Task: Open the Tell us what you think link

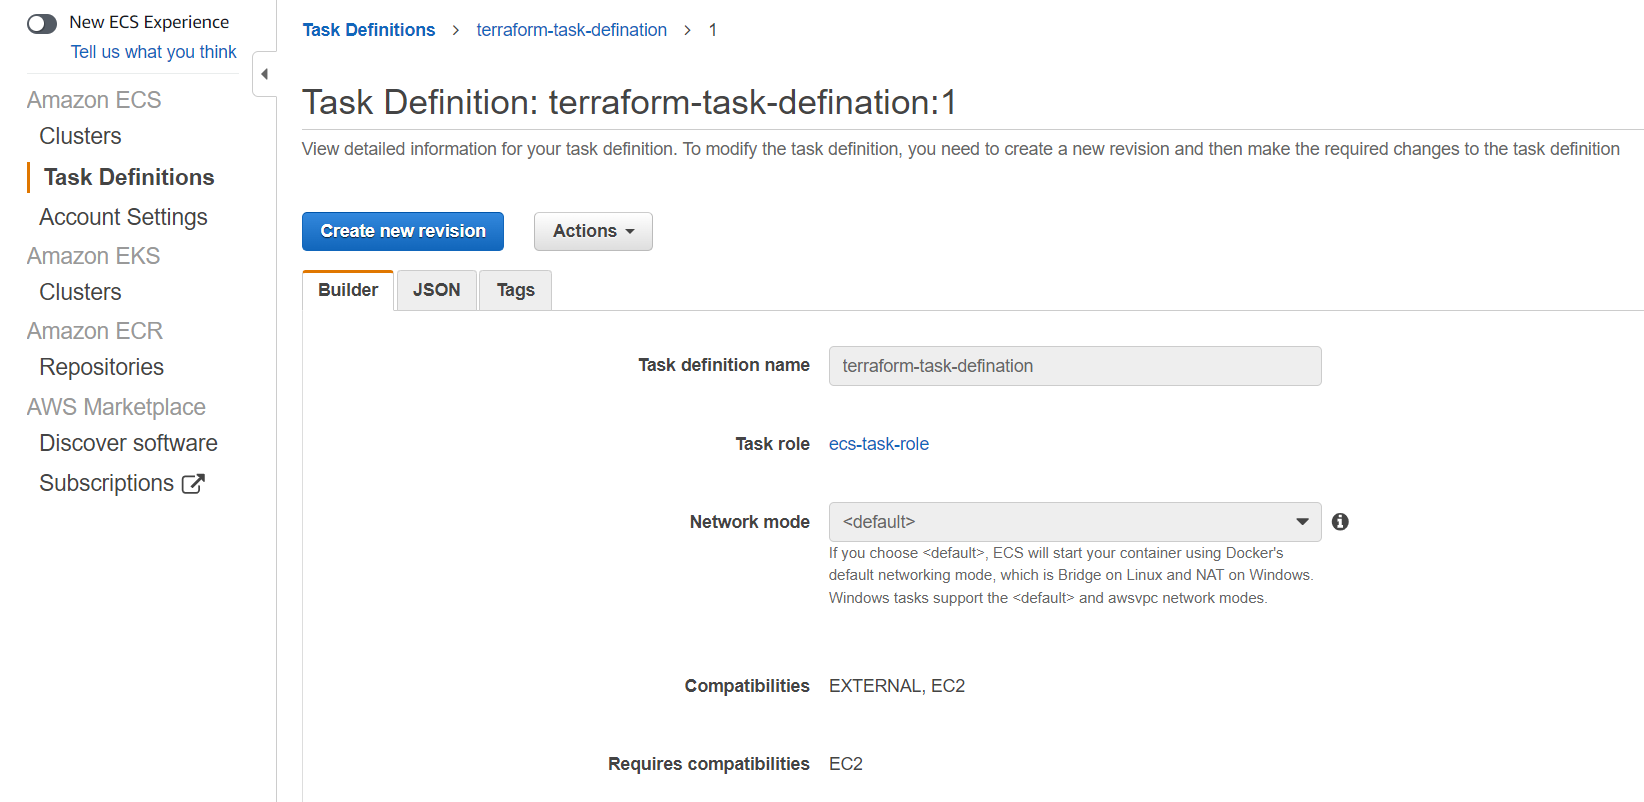Action: (x=154, y=52)
